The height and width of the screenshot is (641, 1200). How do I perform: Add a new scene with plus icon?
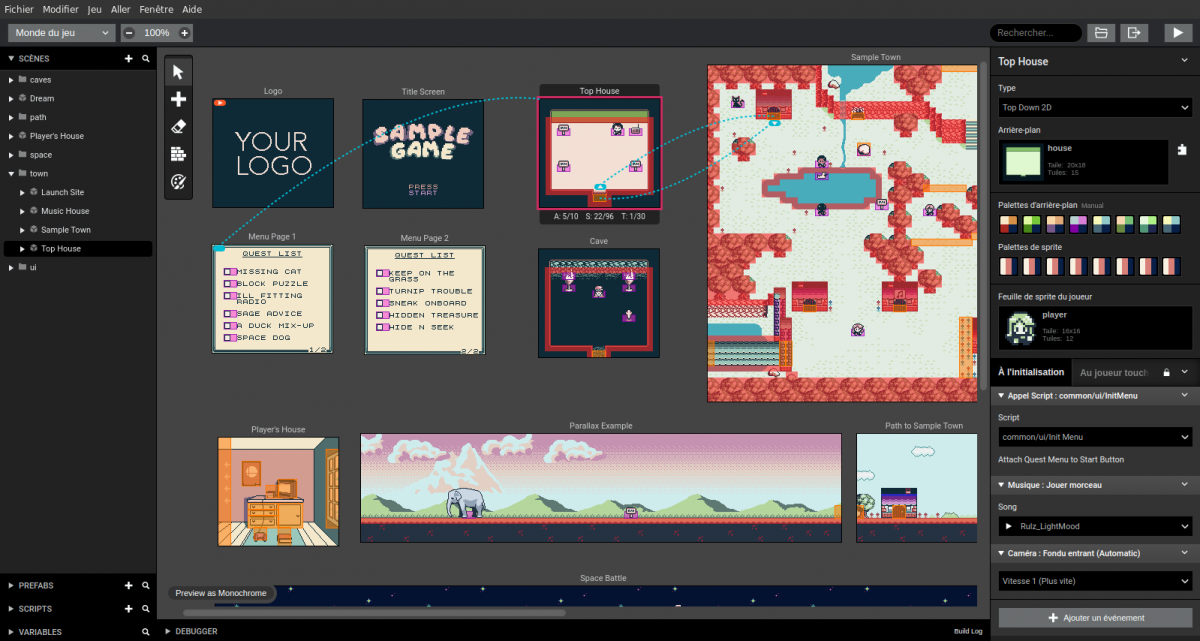(128, 59)
